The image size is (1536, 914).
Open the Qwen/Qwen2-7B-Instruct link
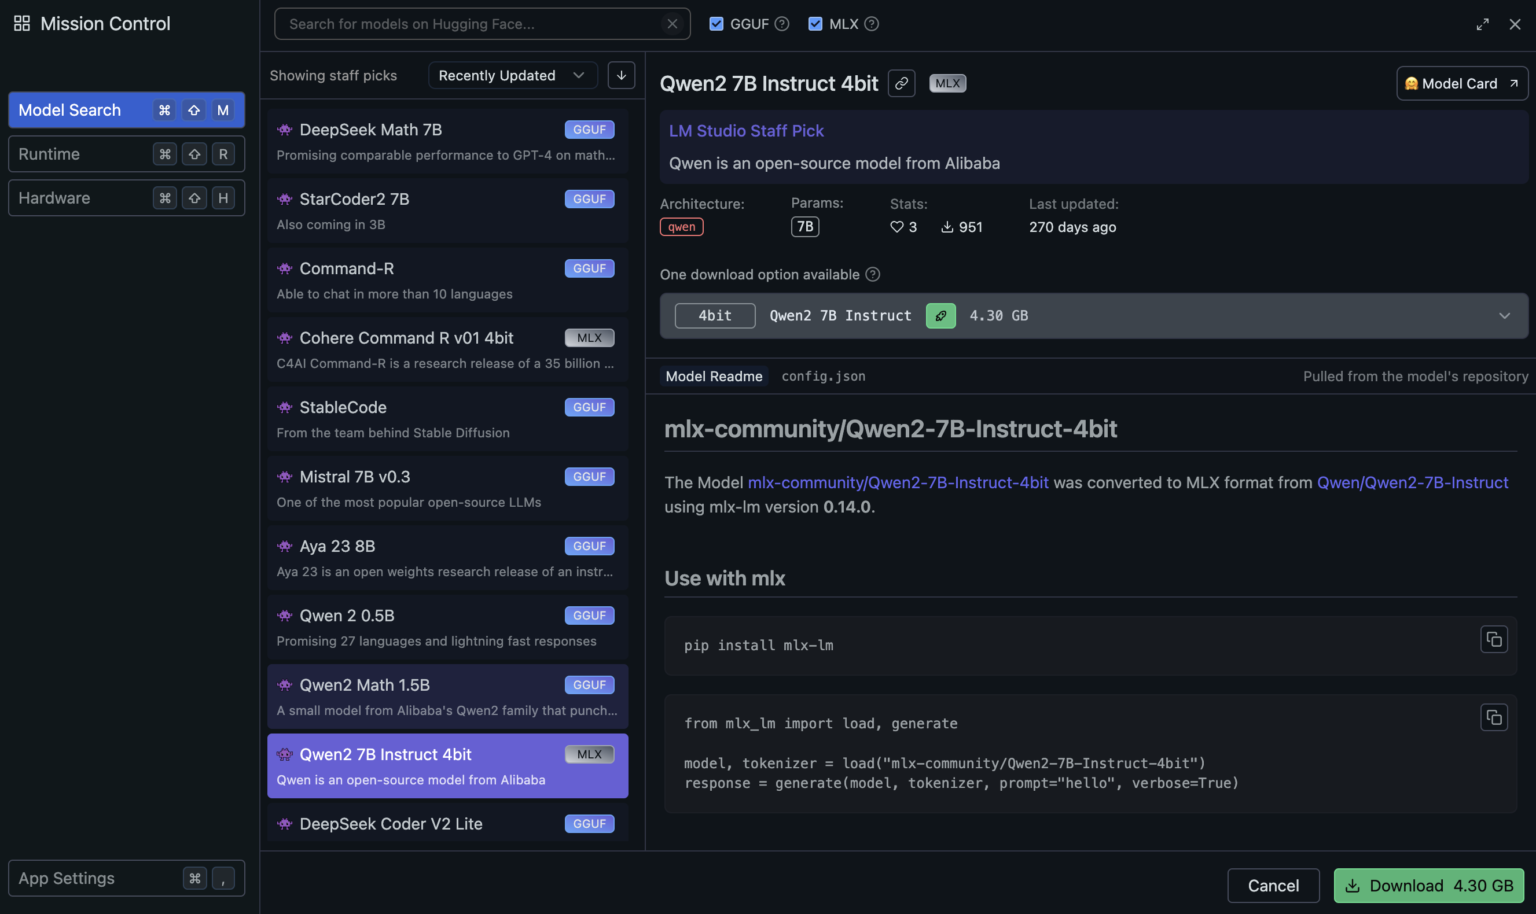point(1411,482)
